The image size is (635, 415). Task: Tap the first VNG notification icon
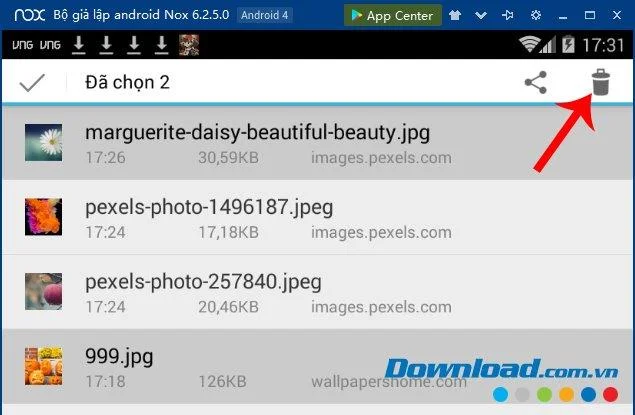pyautogui.click(x=23, y=45)
